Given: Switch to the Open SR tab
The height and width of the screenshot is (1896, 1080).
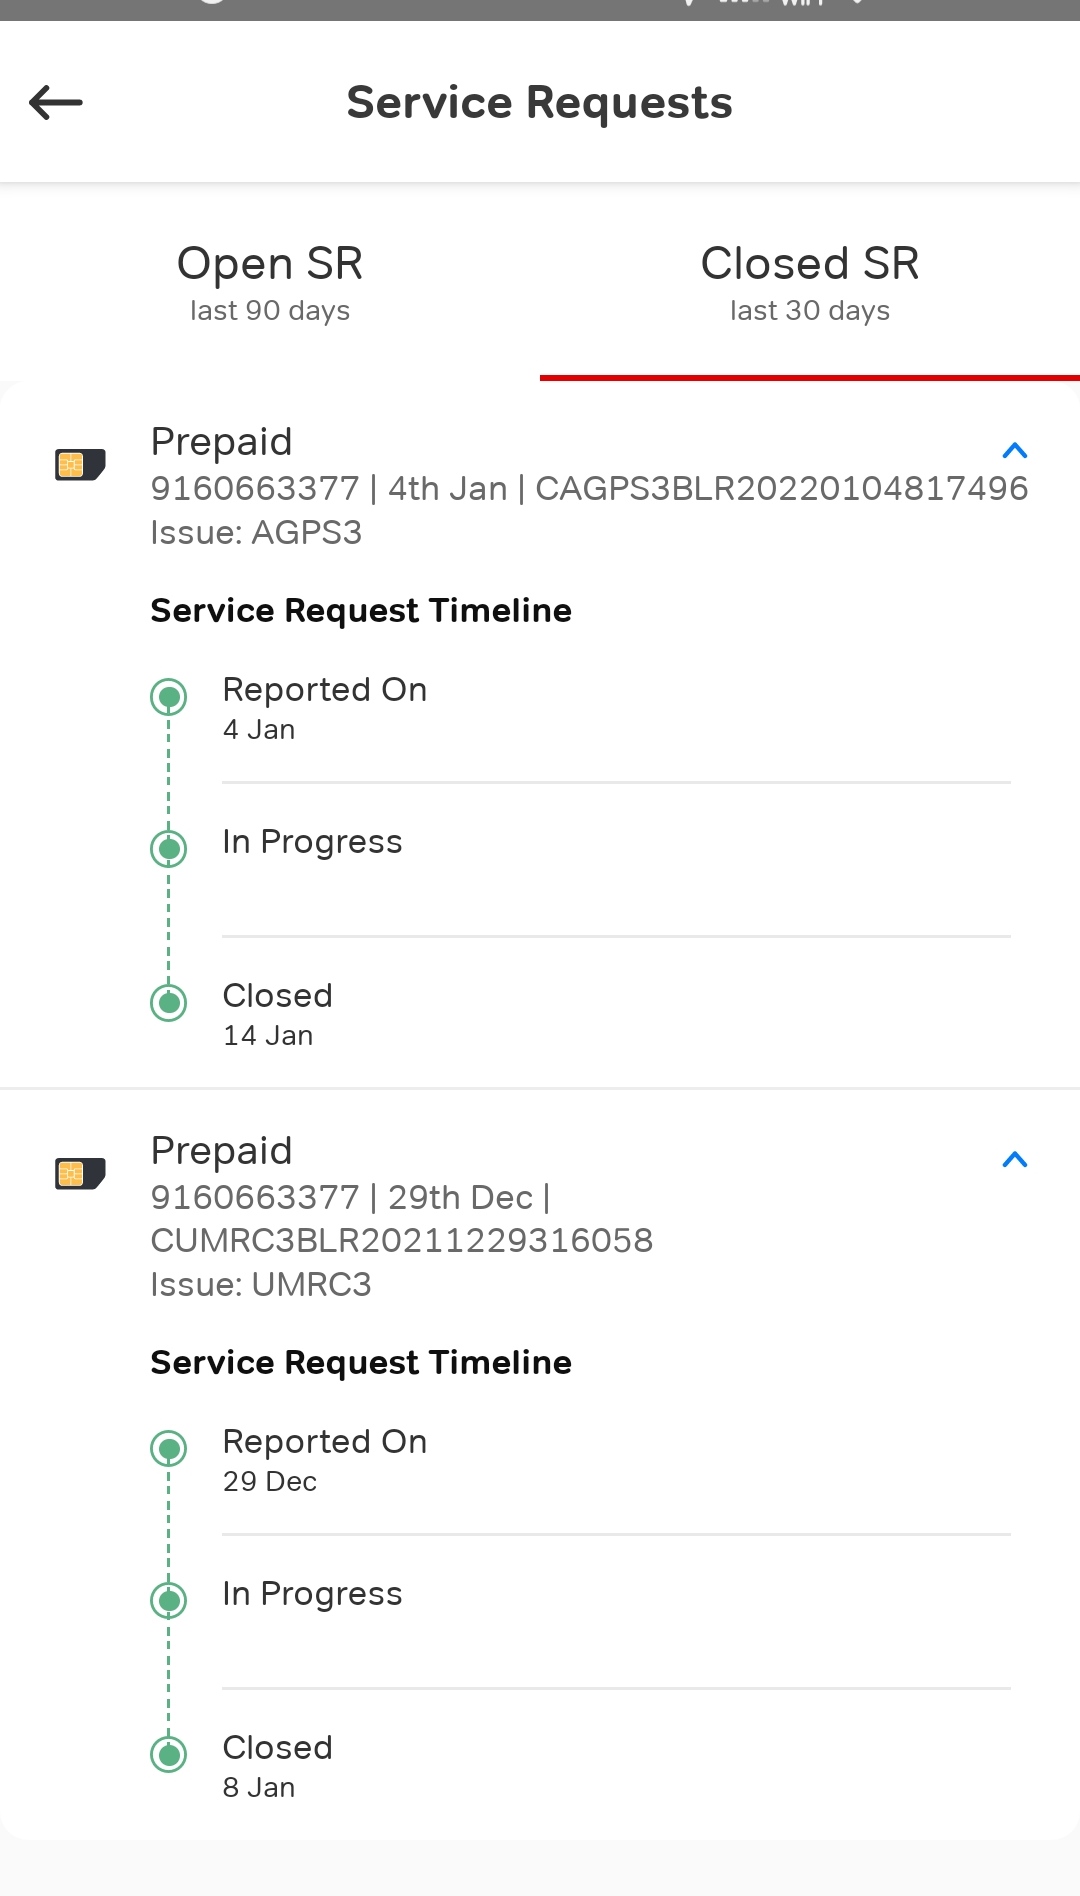Looking at the screenshot, I should pos(270,282).
